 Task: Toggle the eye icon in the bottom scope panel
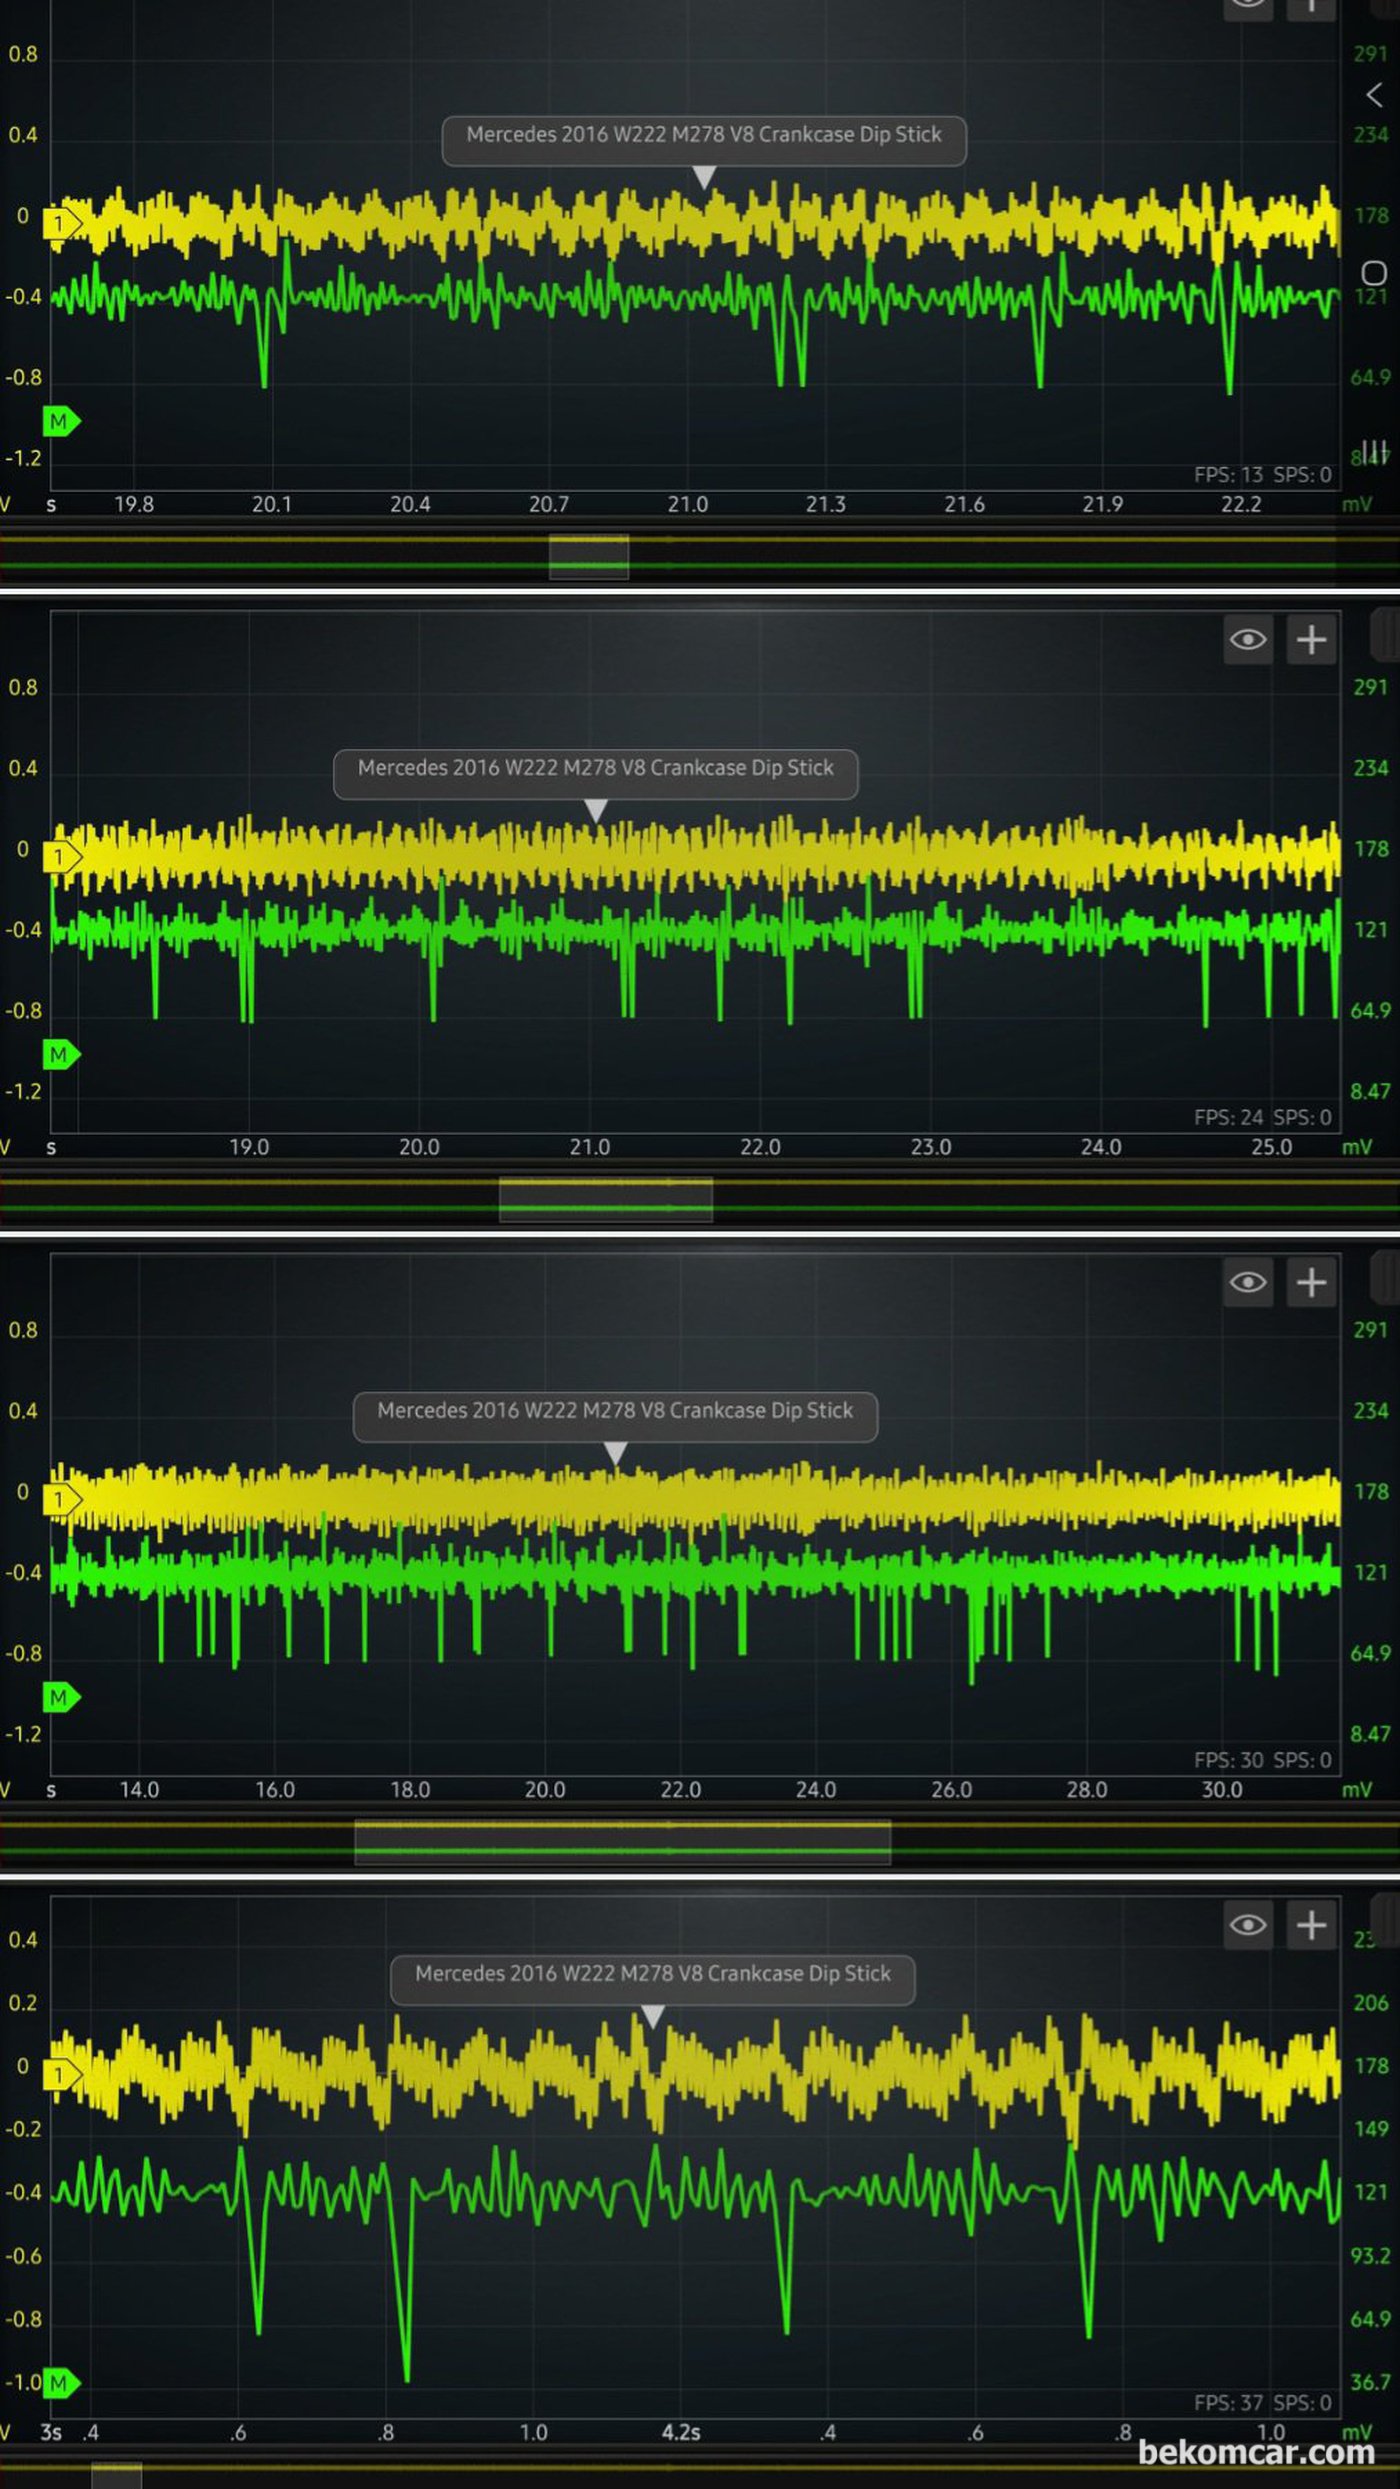click(x=1247, y=1925)
